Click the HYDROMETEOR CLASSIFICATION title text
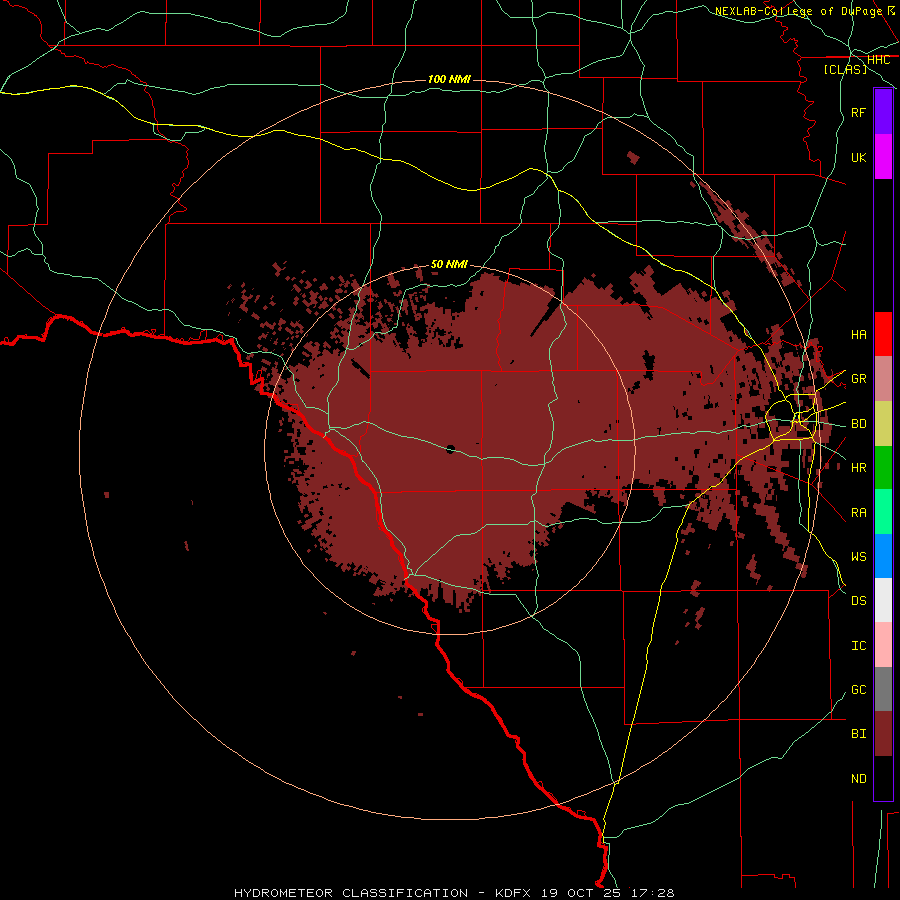The image size is (900, 900). (351, 893)
